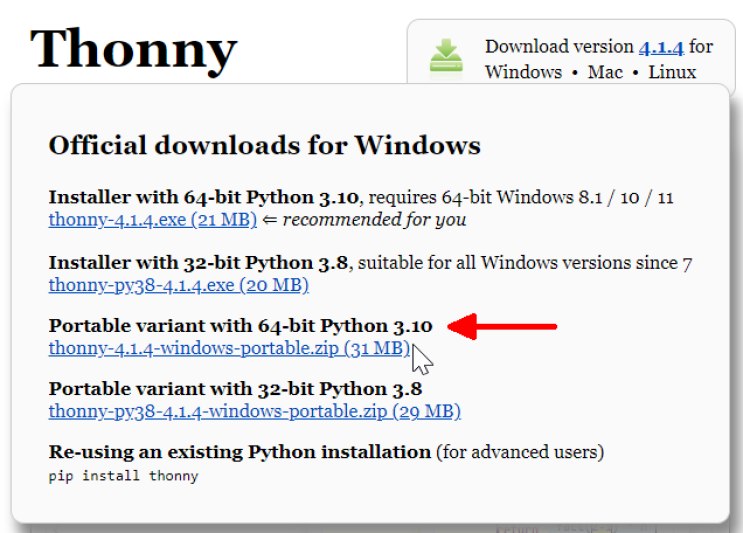The image size is (743, 533).
Task: Select Mac in the download platform list
Action: click(604, 72)
